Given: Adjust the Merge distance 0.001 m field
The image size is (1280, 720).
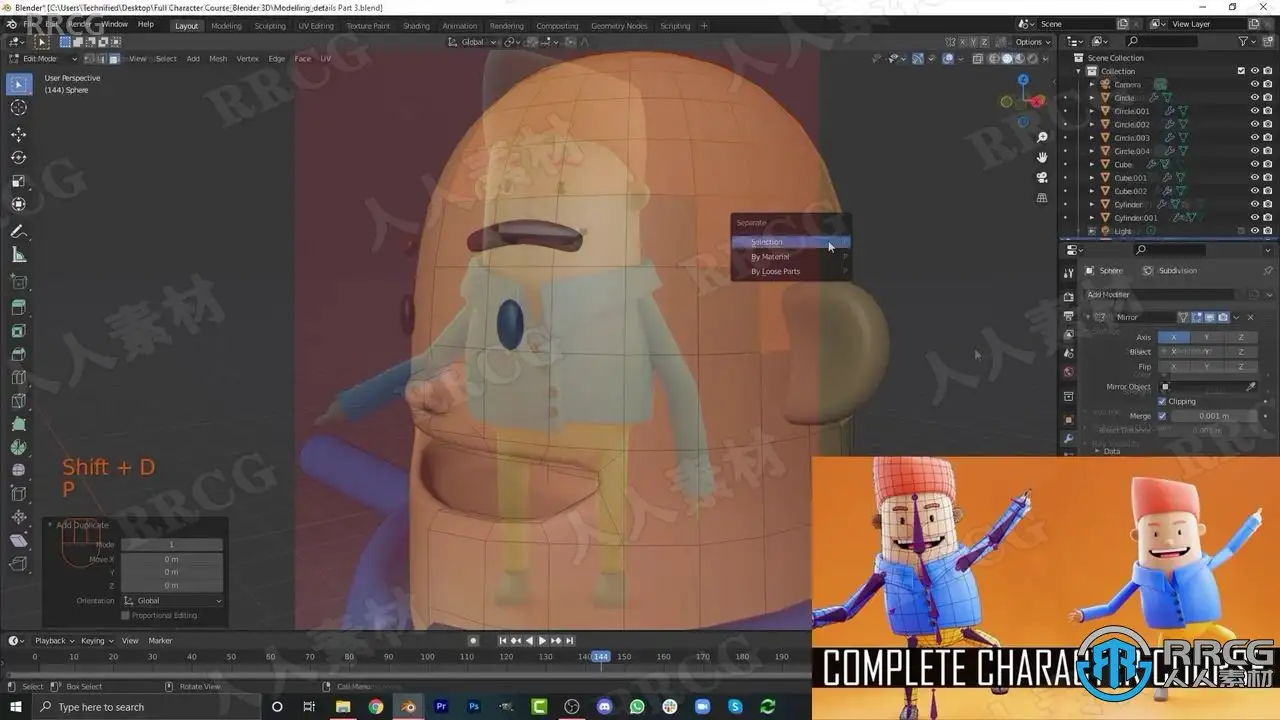Looking at the screenshot, I should [1214, 416].
